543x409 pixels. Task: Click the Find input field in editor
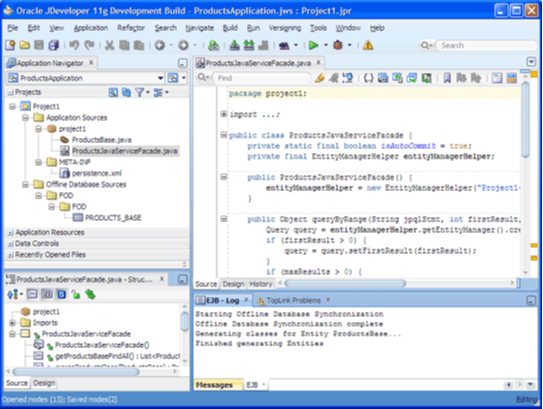(262, 78)
